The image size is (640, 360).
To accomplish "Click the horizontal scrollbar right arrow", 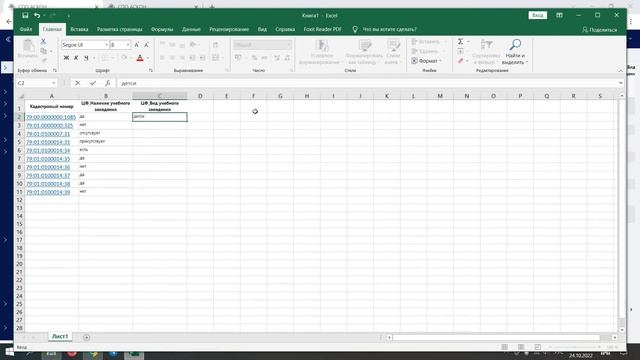I will (614, 338).
